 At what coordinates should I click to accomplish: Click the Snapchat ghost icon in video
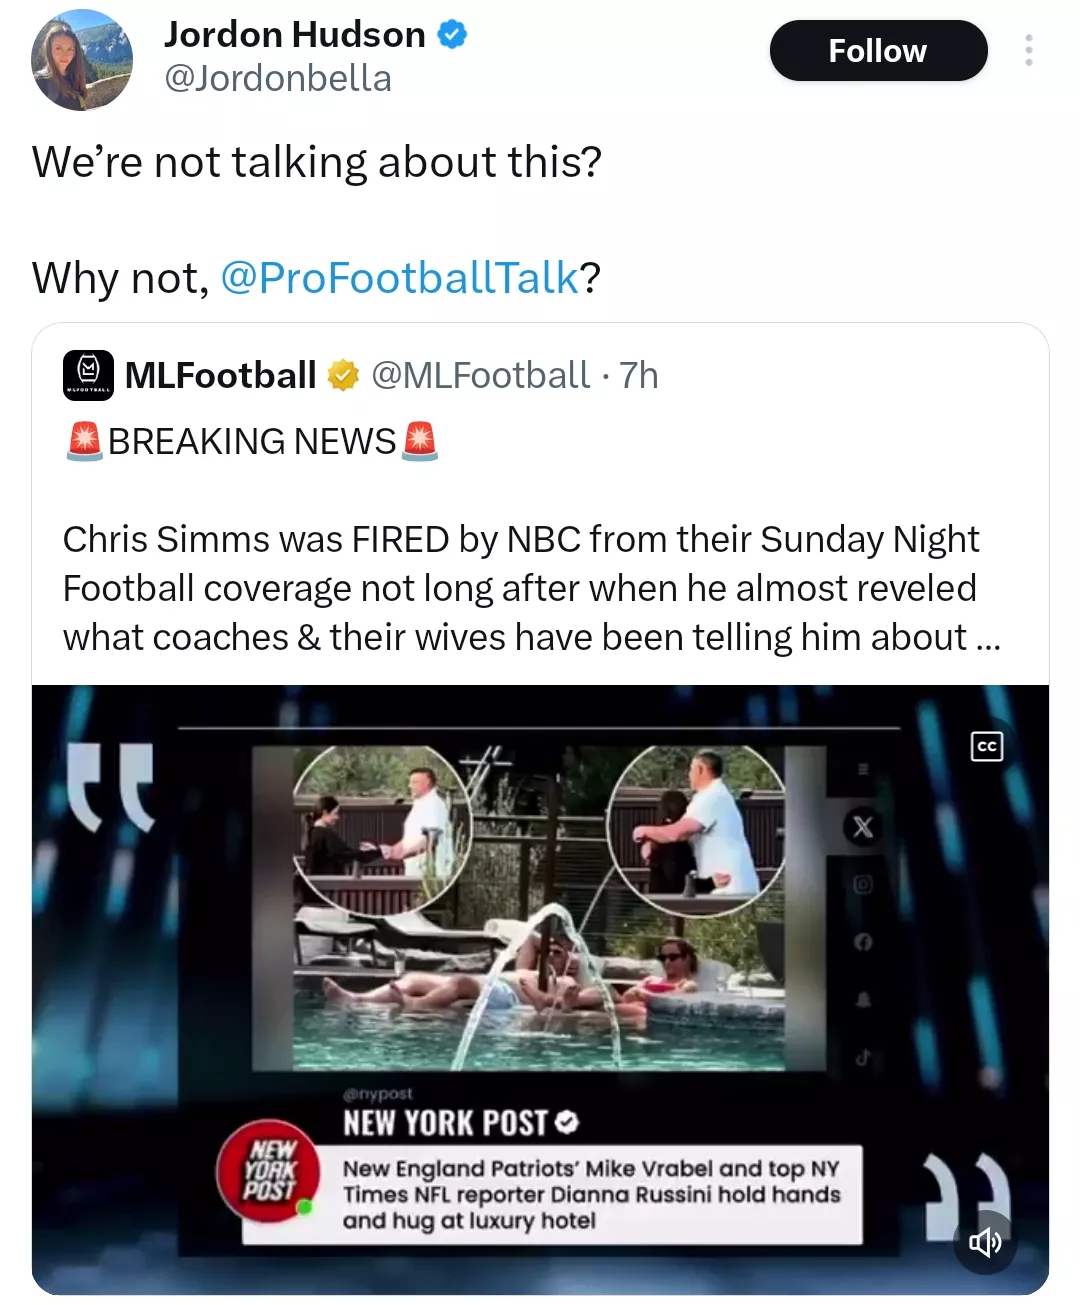pyautogui.click(x=863, y=1000)
